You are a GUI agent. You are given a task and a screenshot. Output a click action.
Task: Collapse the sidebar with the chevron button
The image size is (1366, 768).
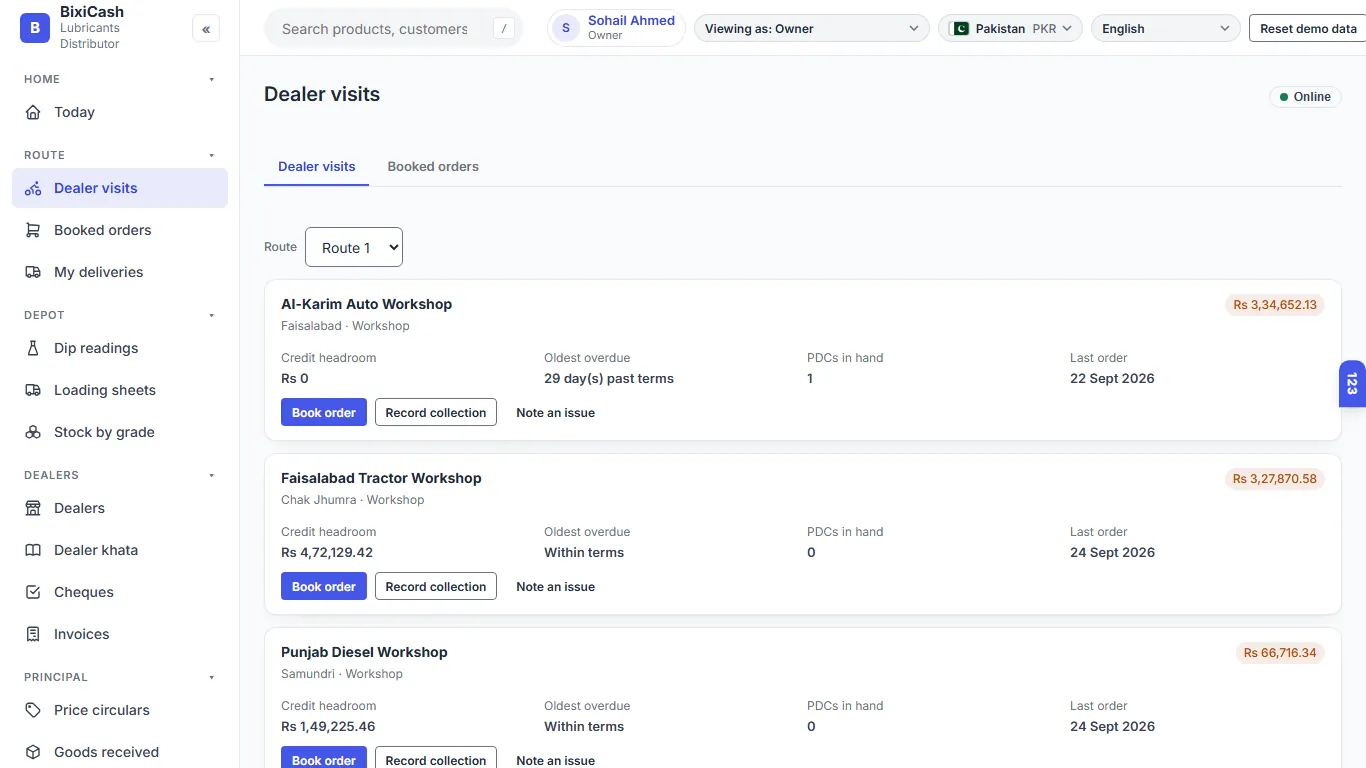click(x=206, y=29)
